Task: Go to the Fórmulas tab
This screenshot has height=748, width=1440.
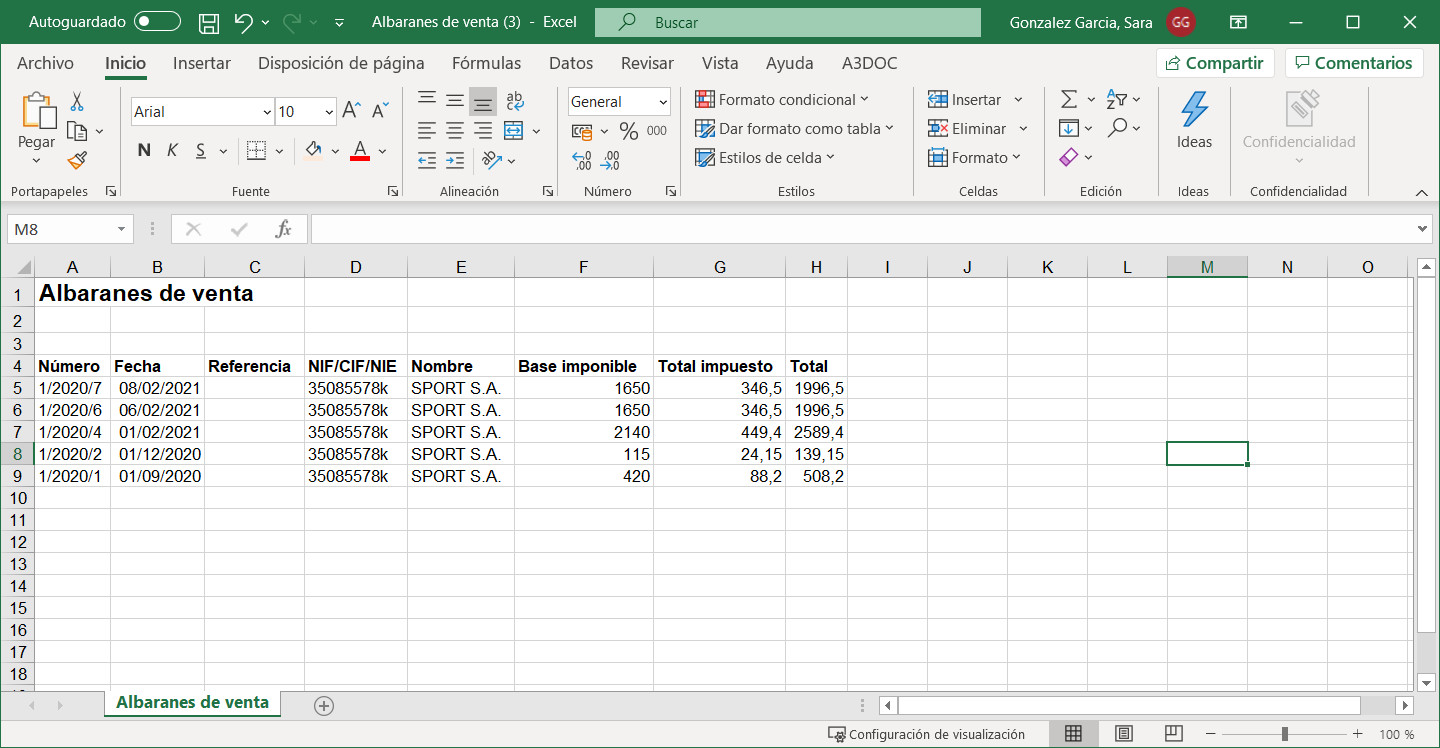Action: [486, 63]
